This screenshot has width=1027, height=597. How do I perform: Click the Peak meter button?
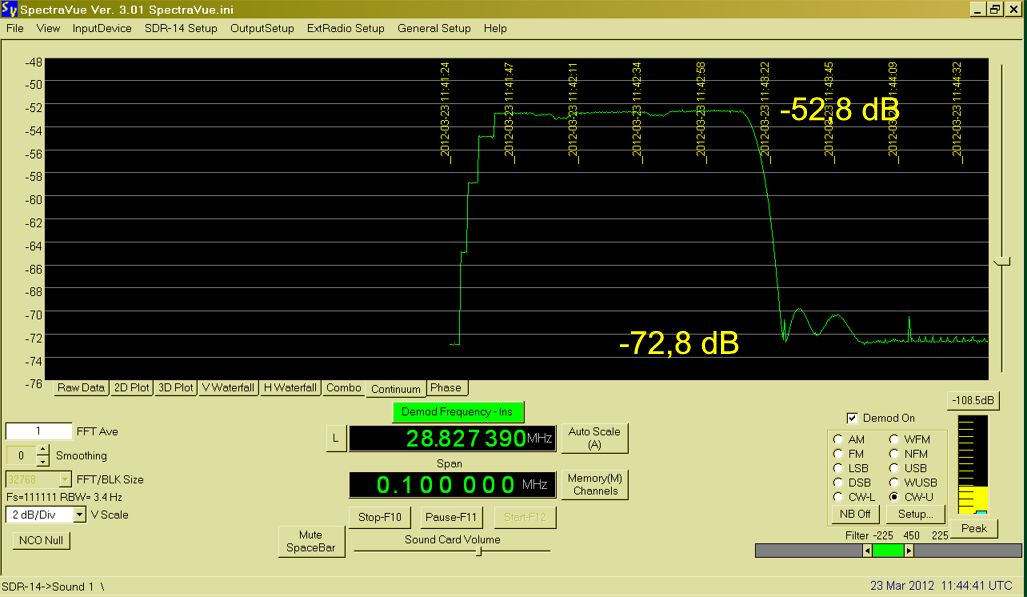pos(973,528)
